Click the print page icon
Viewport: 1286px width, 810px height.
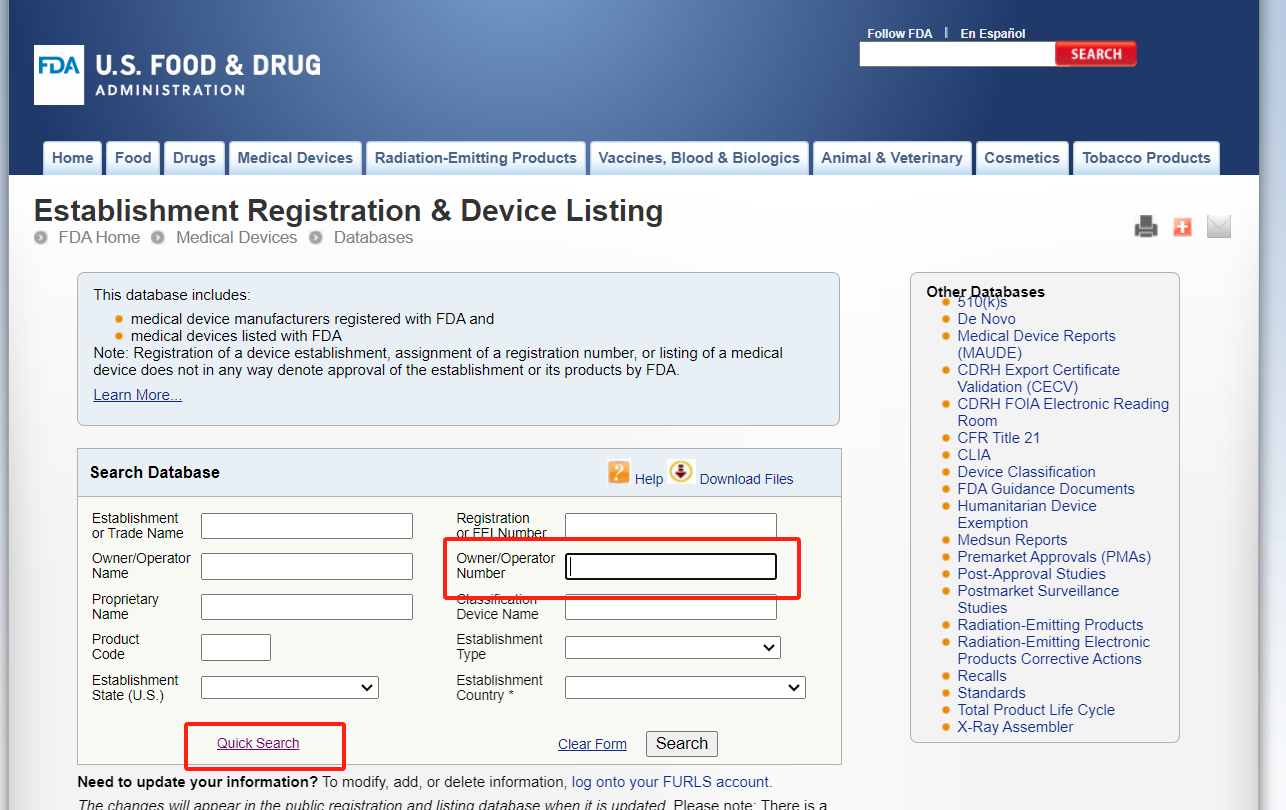click(1146, 227)
